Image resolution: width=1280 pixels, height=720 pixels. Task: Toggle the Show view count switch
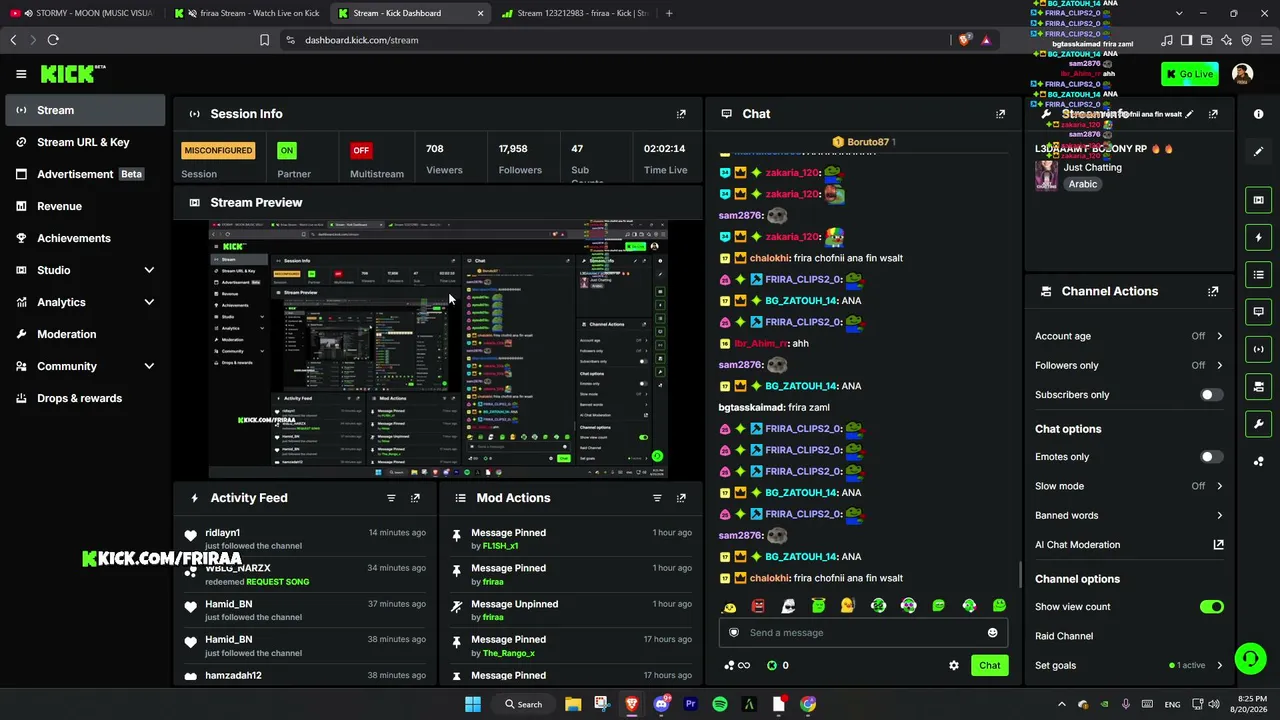click(x=1211, y=607)
